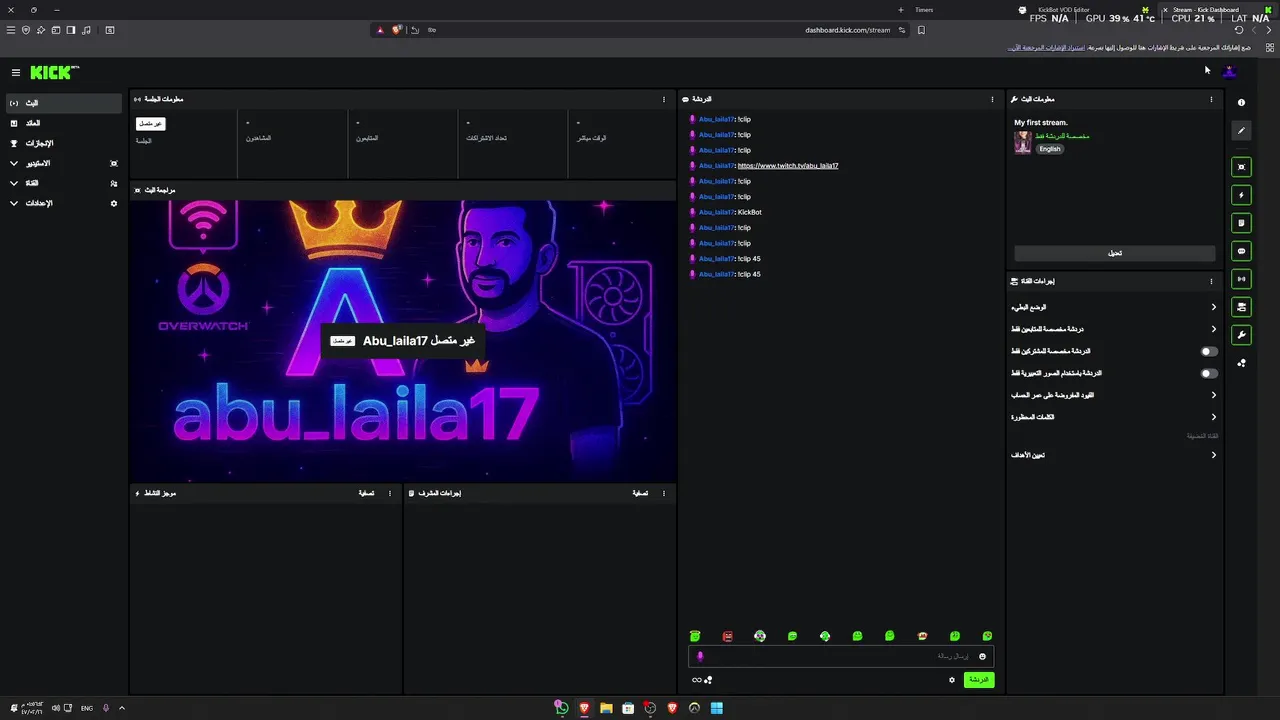Image resolution: width=1280 pixels, height=720 pixels.
Task: Toggle the channel actions widget icon in right sidebar
Action: [1241, 307]
